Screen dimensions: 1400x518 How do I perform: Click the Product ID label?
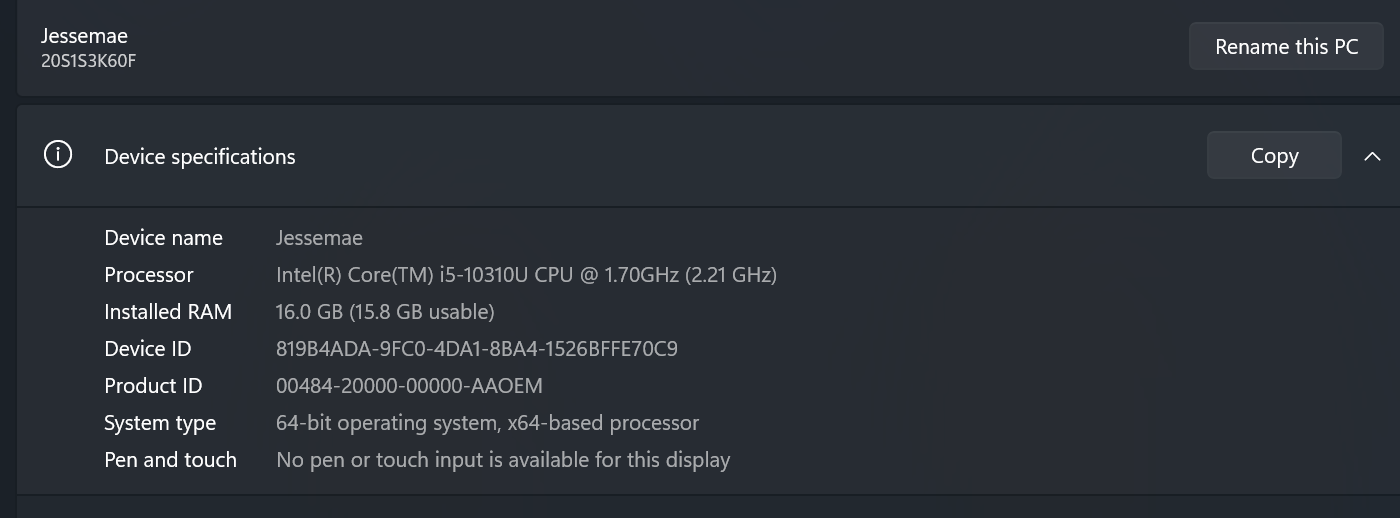153,386
